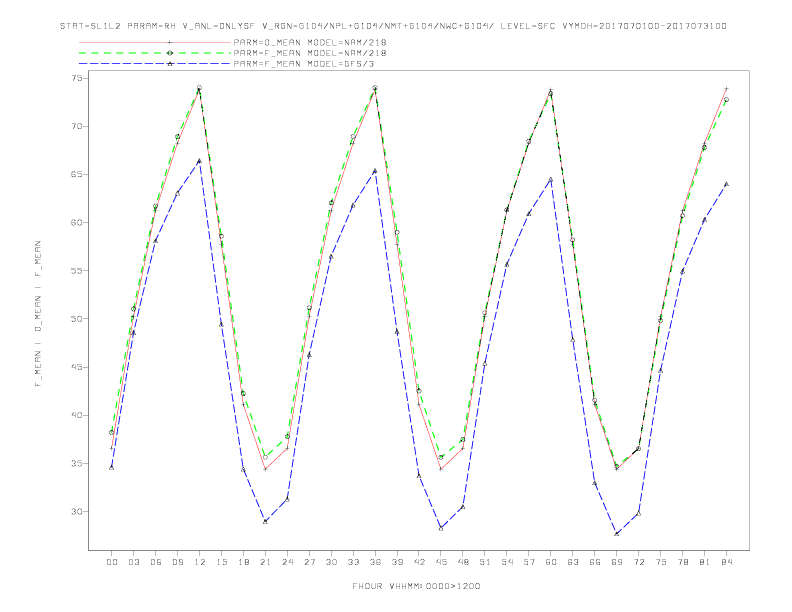Click the x-axis forecast hour label 09

coord(177,562)
